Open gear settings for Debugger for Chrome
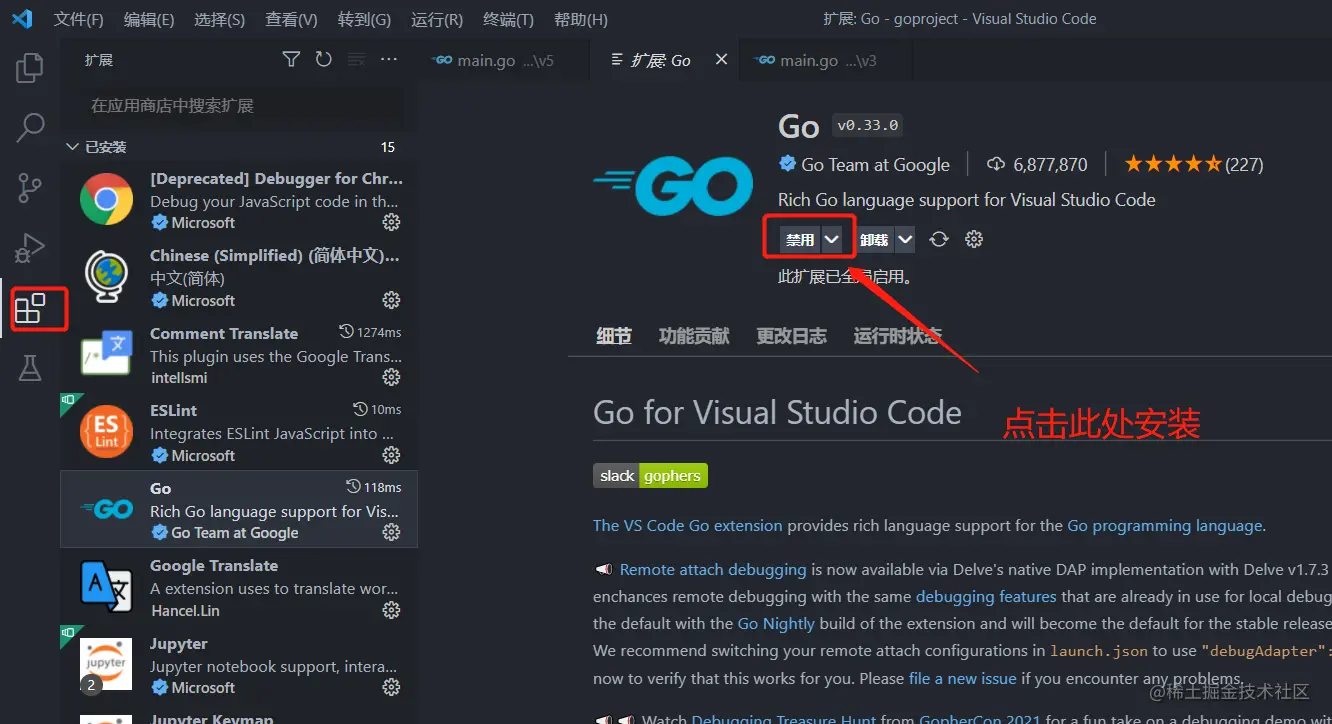This screenshot has width=1332, height=724. click(392, 222)
